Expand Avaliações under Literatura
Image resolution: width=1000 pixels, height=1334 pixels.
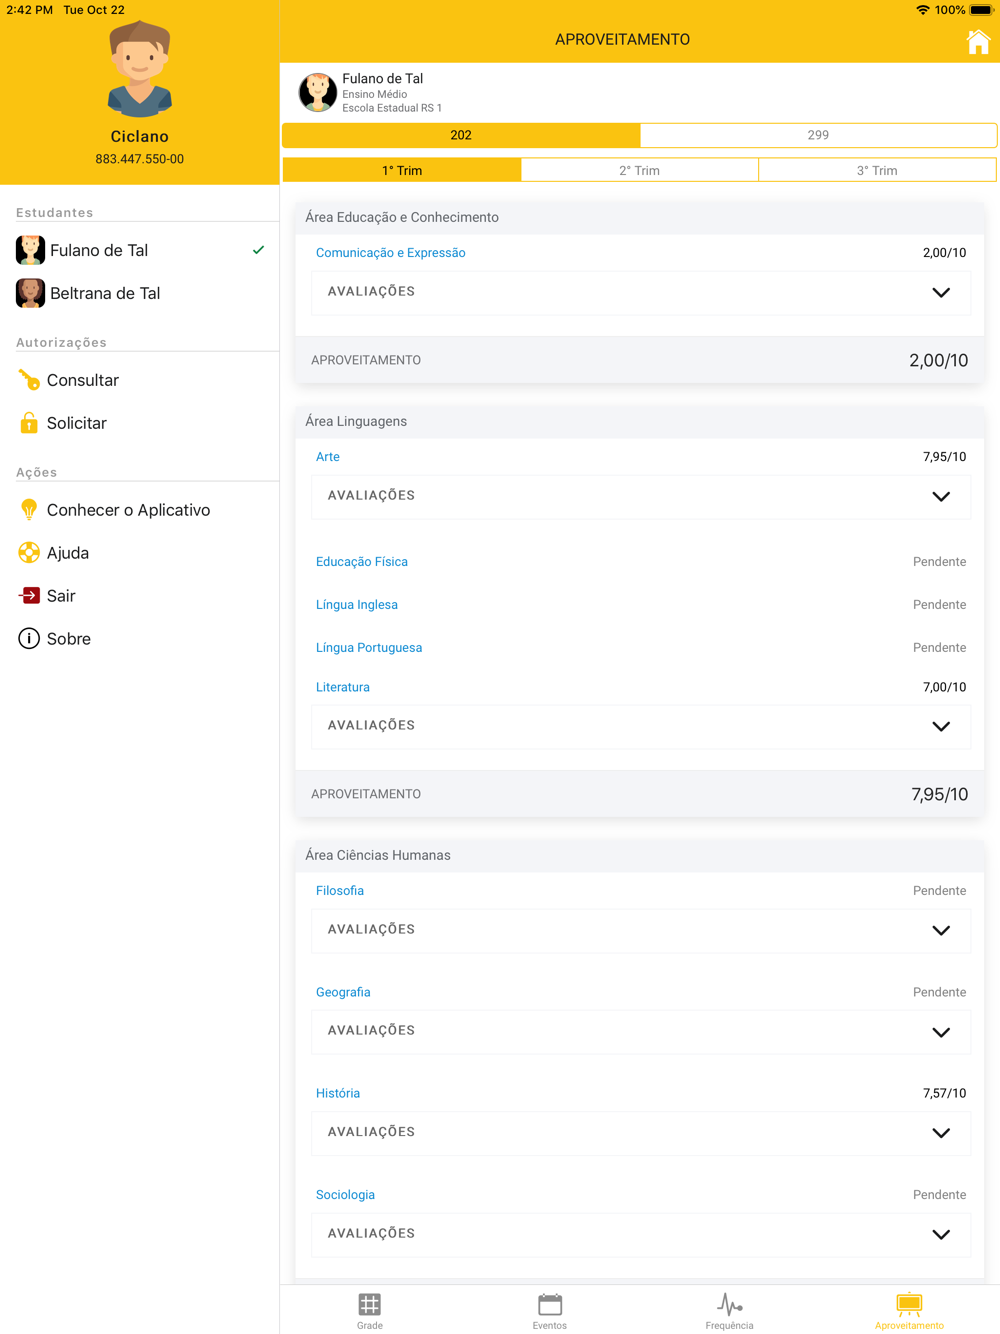(641, 726)
